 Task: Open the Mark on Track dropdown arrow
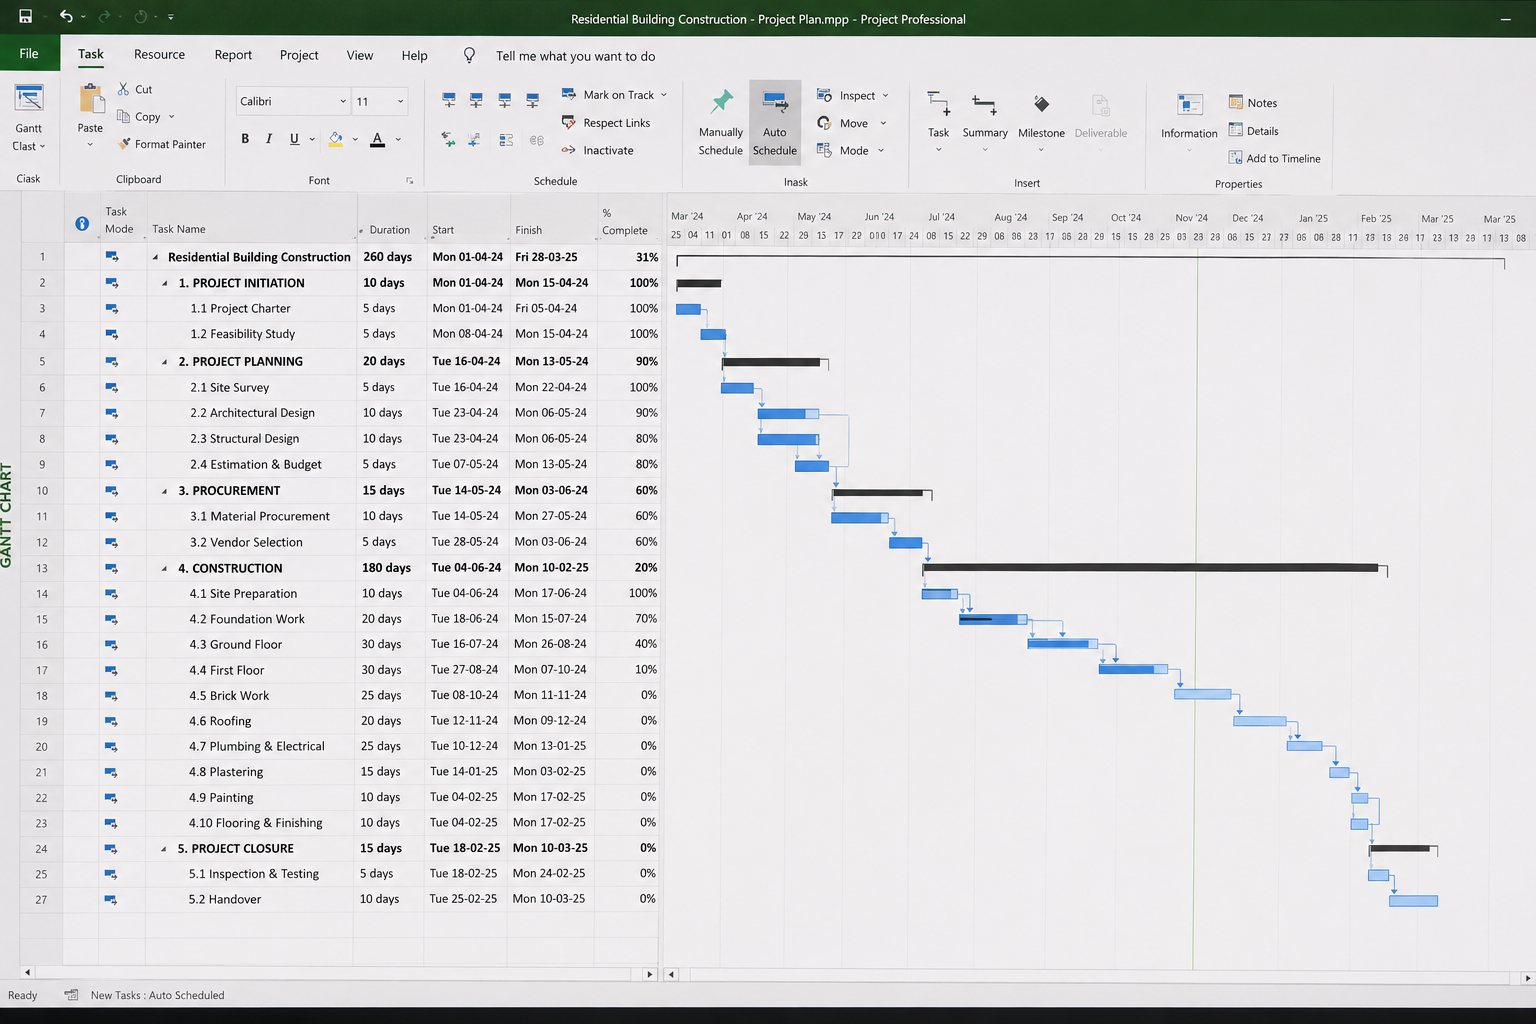(x=664, y=95)
